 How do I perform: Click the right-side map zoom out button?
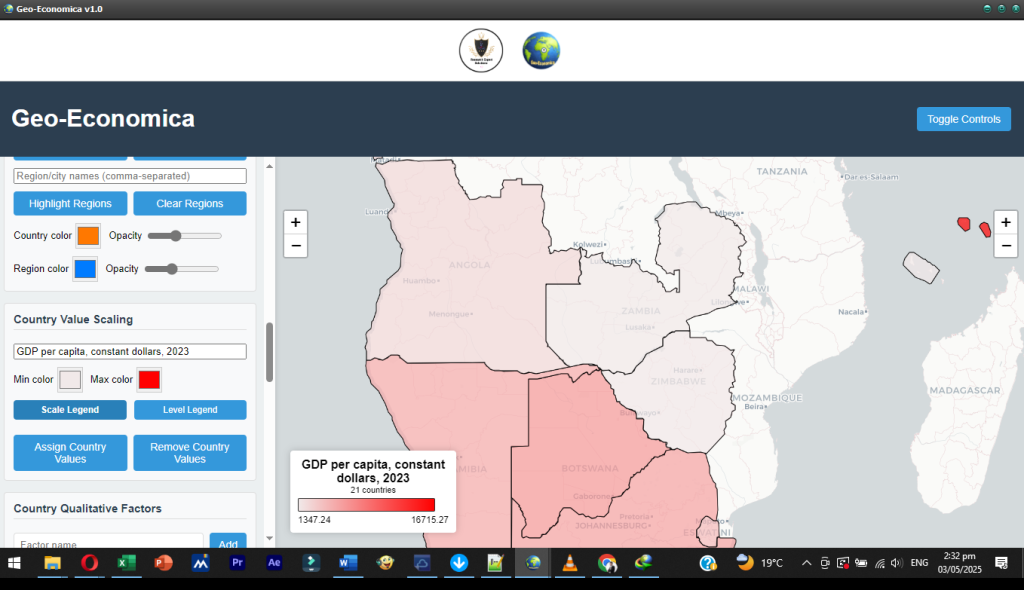click(x=1006, y=246)
